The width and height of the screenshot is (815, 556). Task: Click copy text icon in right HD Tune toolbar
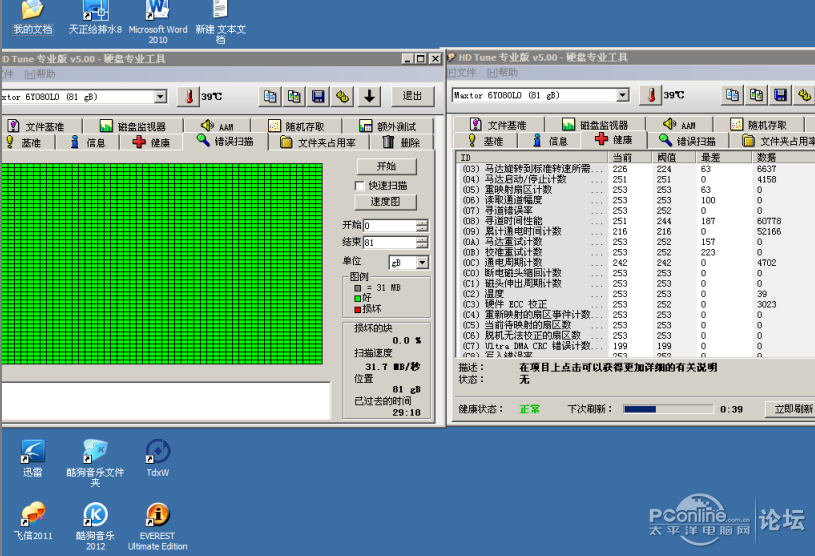(x=732, y=95)
